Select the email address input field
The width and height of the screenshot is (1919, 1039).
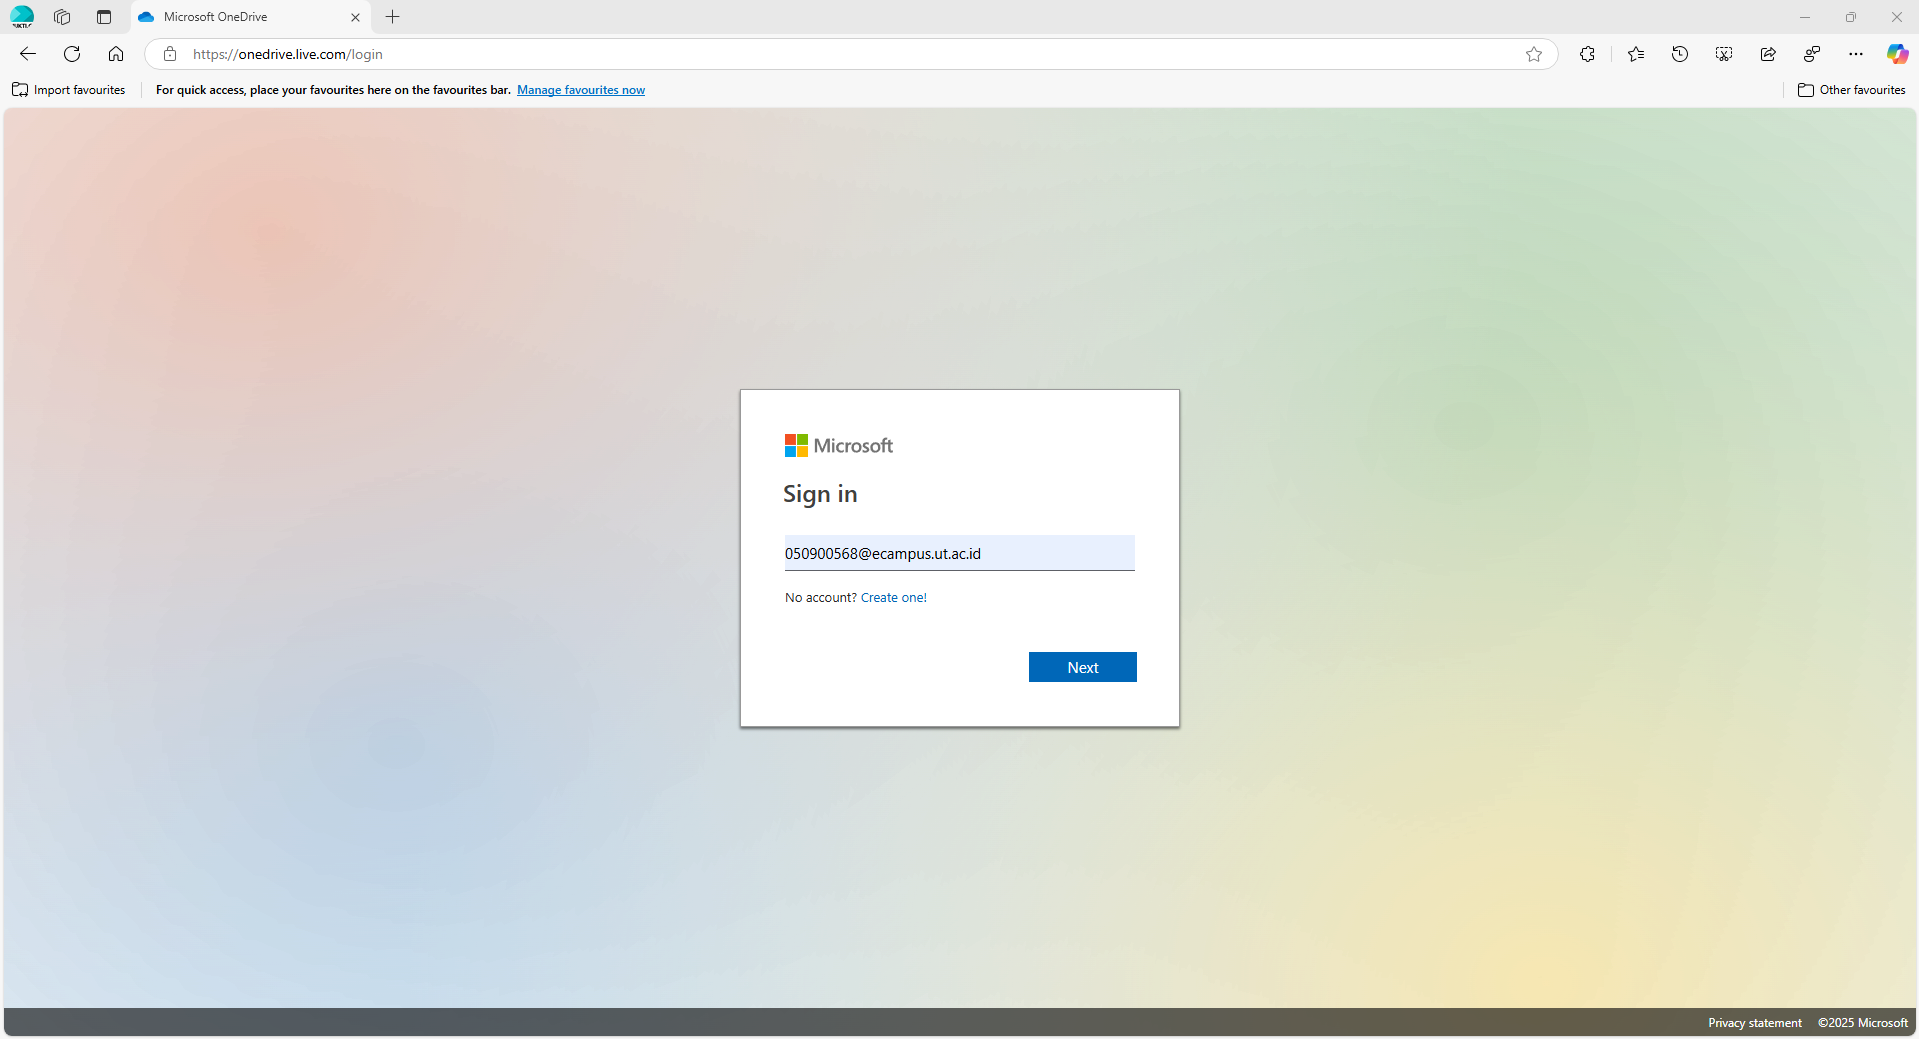958,553
